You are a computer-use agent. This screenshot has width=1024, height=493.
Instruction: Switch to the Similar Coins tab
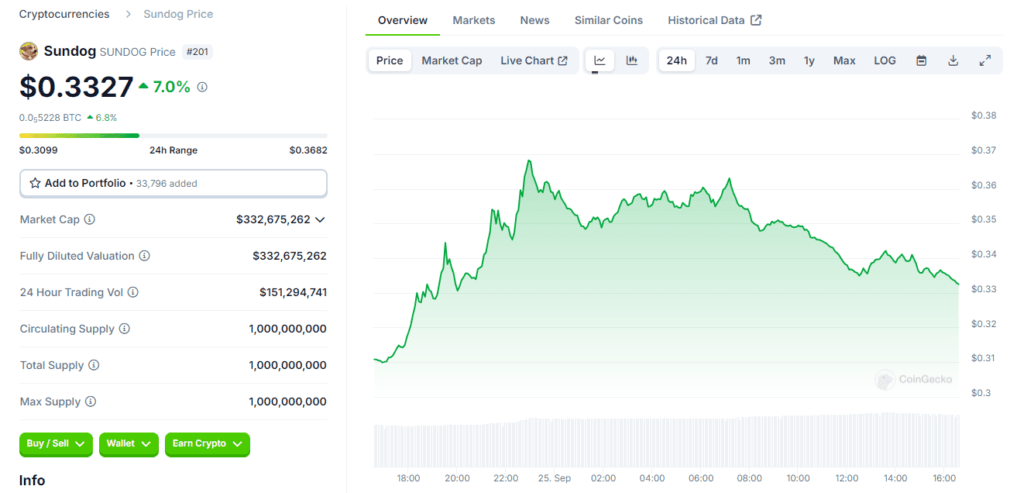click(608, 20)
